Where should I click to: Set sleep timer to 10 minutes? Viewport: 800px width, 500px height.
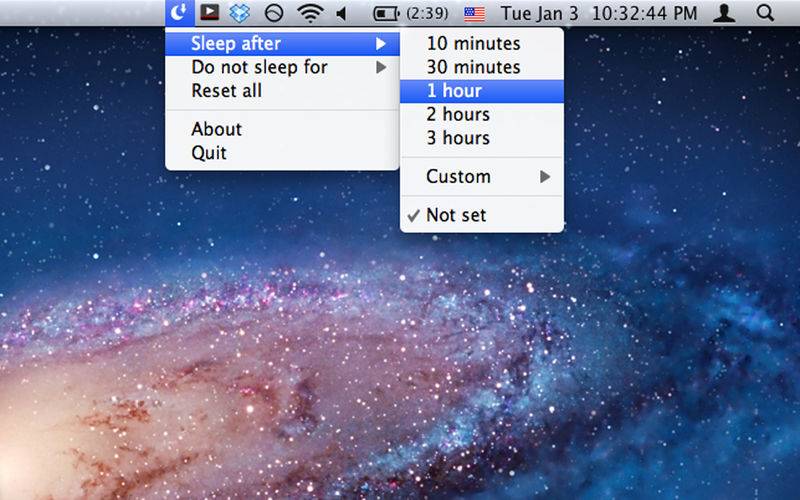473,44
